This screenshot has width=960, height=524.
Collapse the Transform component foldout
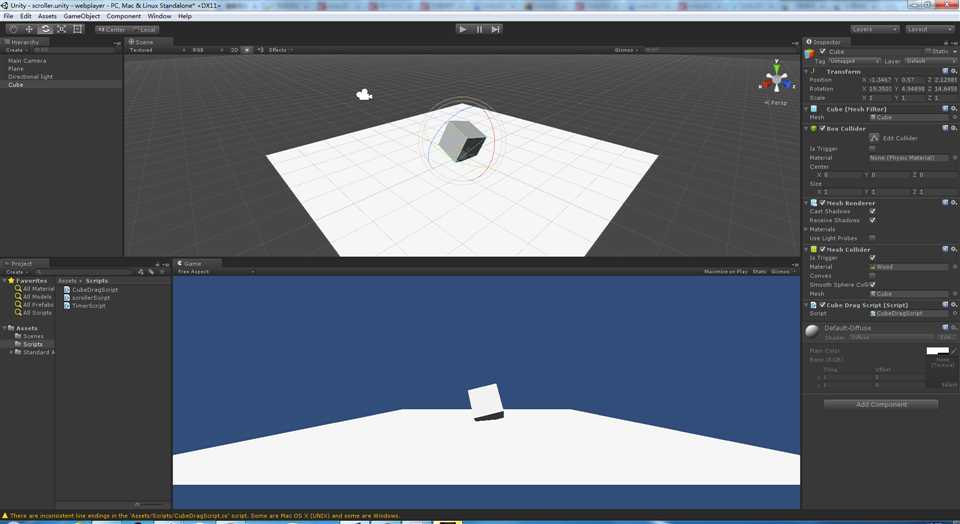click(806, 71)
